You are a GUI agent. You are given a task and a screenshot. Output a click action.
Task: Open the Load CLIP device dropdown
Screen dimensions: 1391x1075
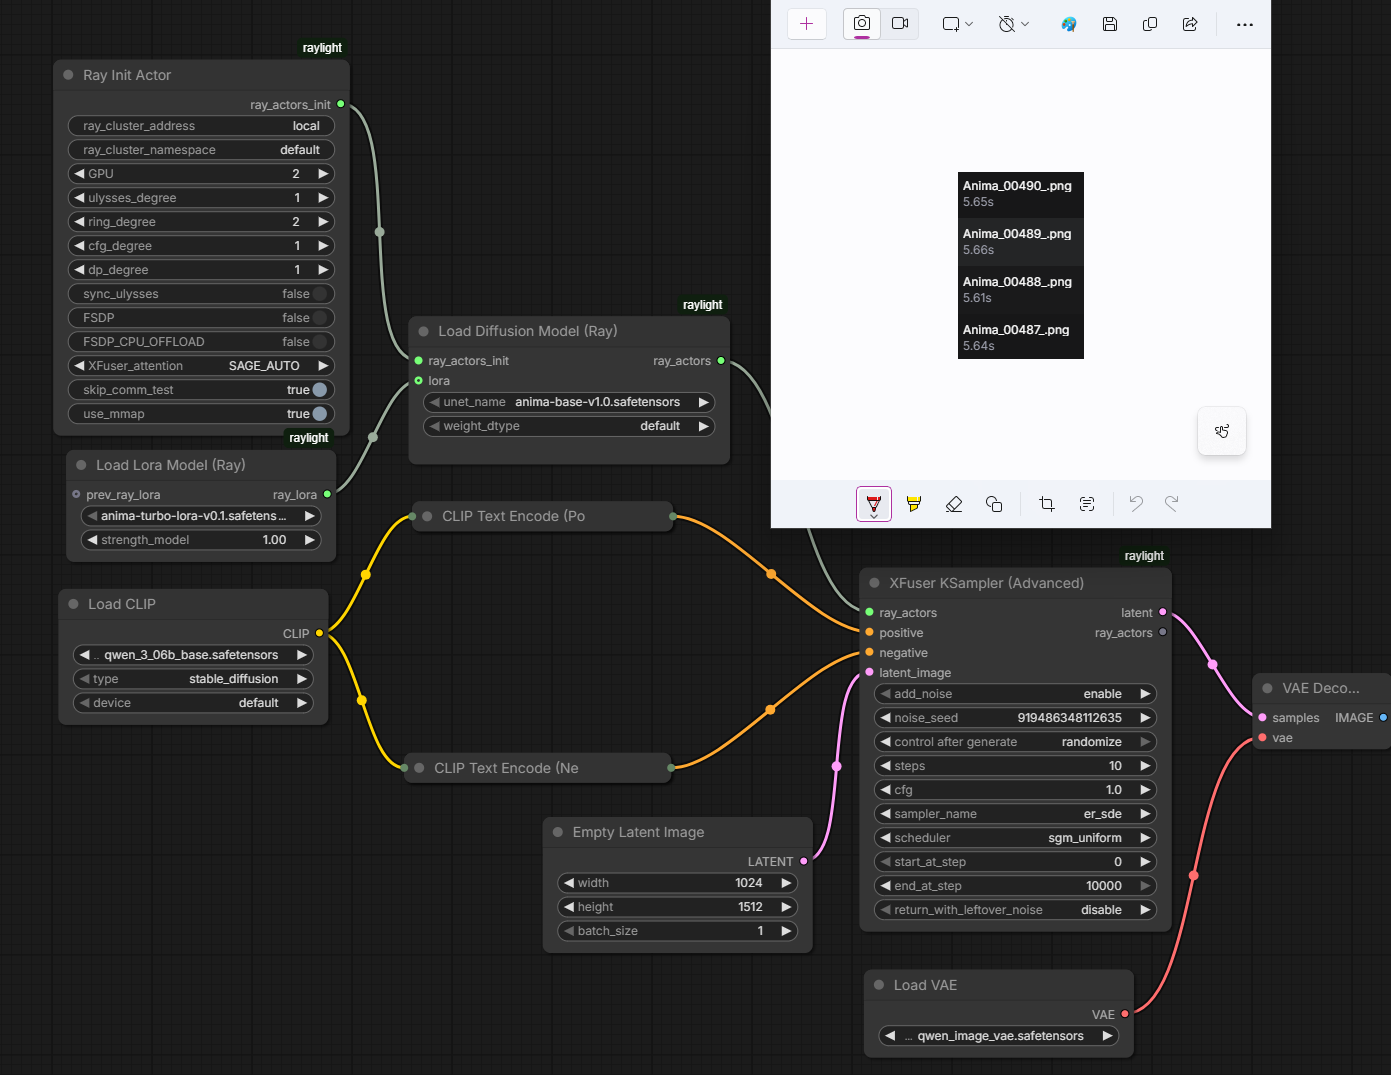(x=193, y=703)
